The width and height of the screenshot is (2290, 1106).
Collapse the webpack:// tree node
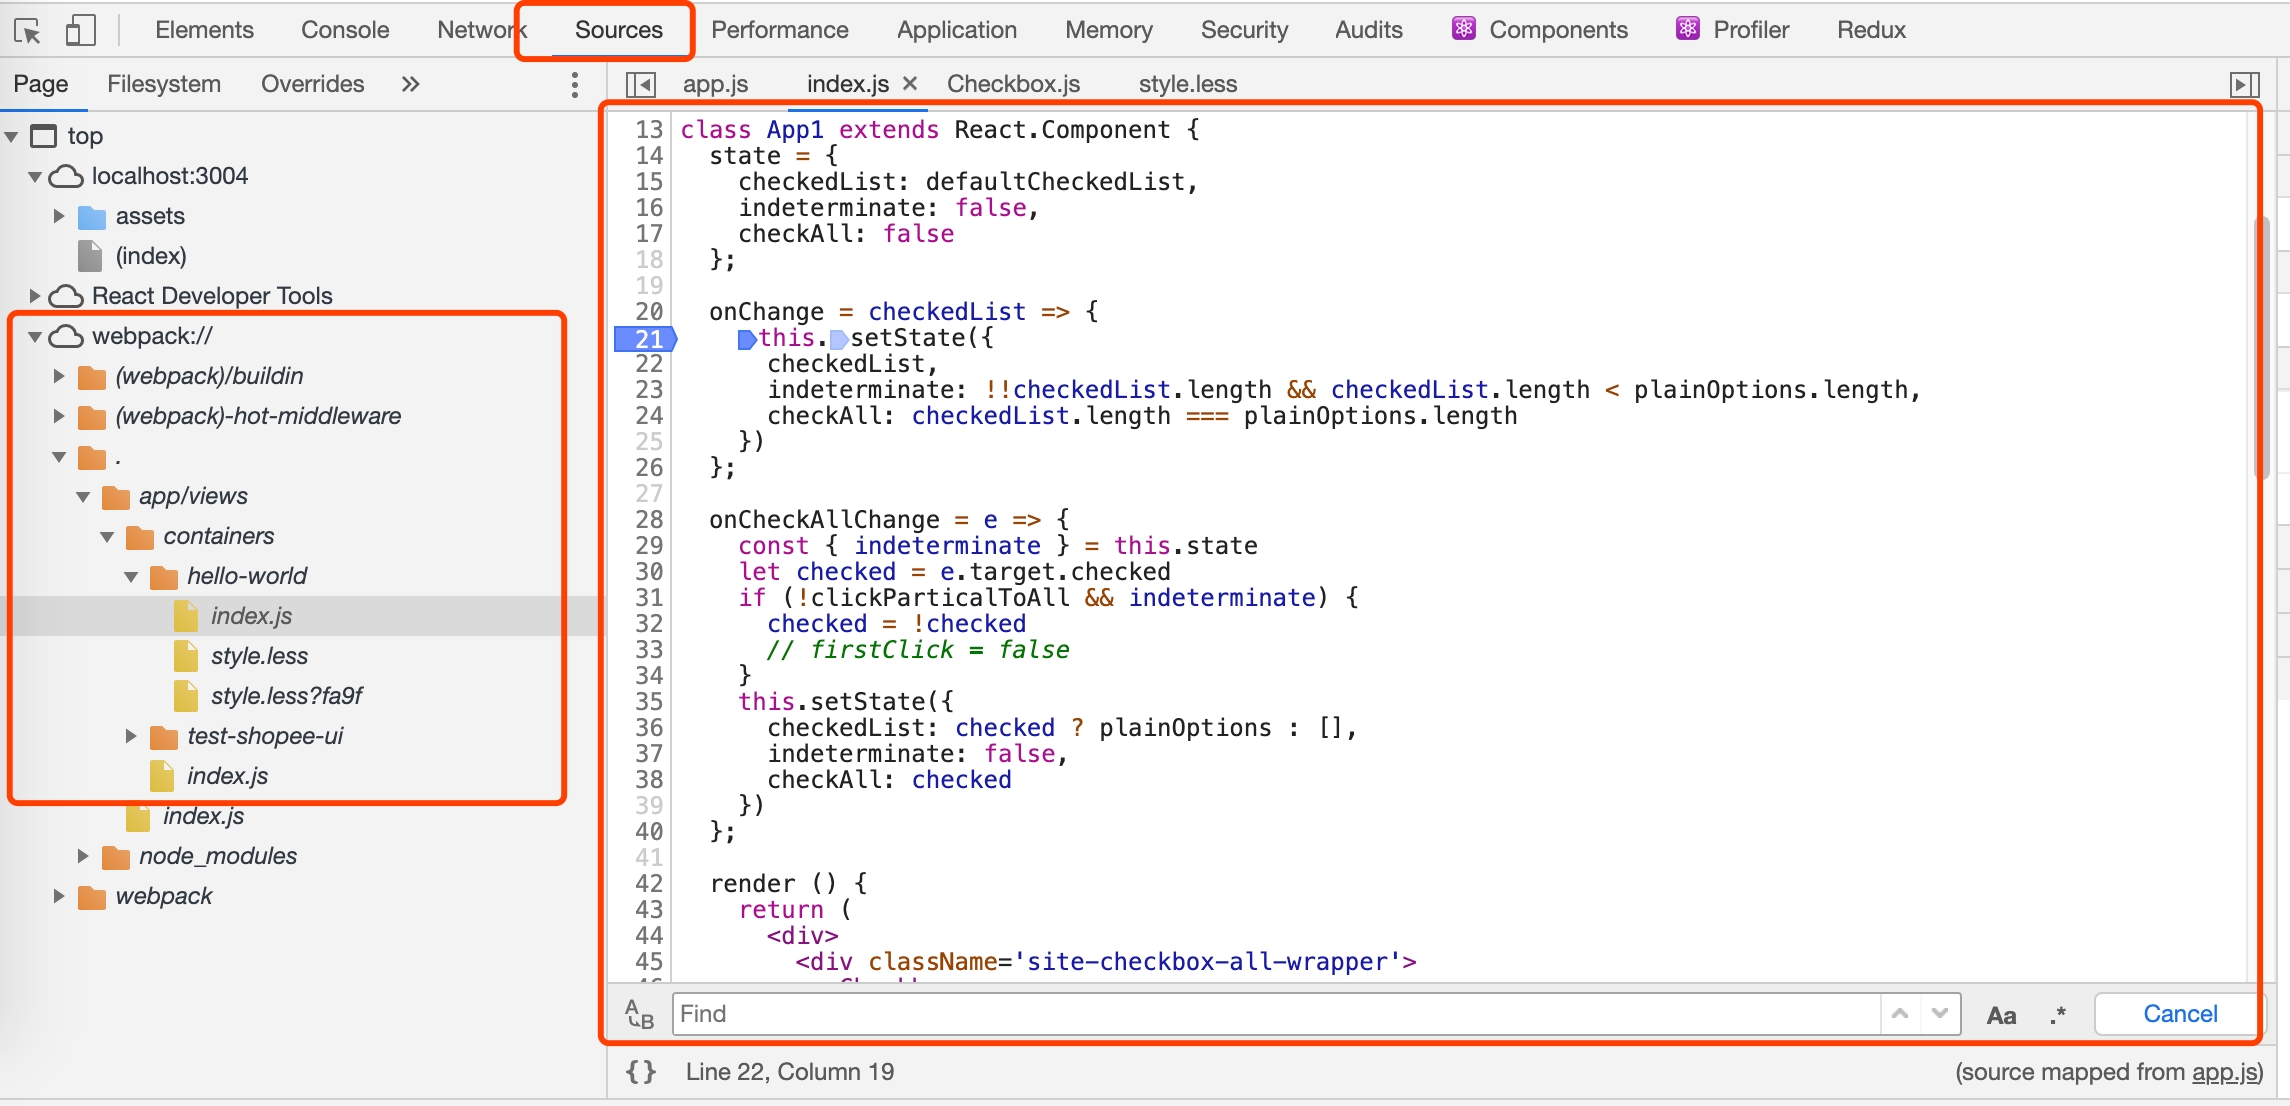tap(35, 336)
